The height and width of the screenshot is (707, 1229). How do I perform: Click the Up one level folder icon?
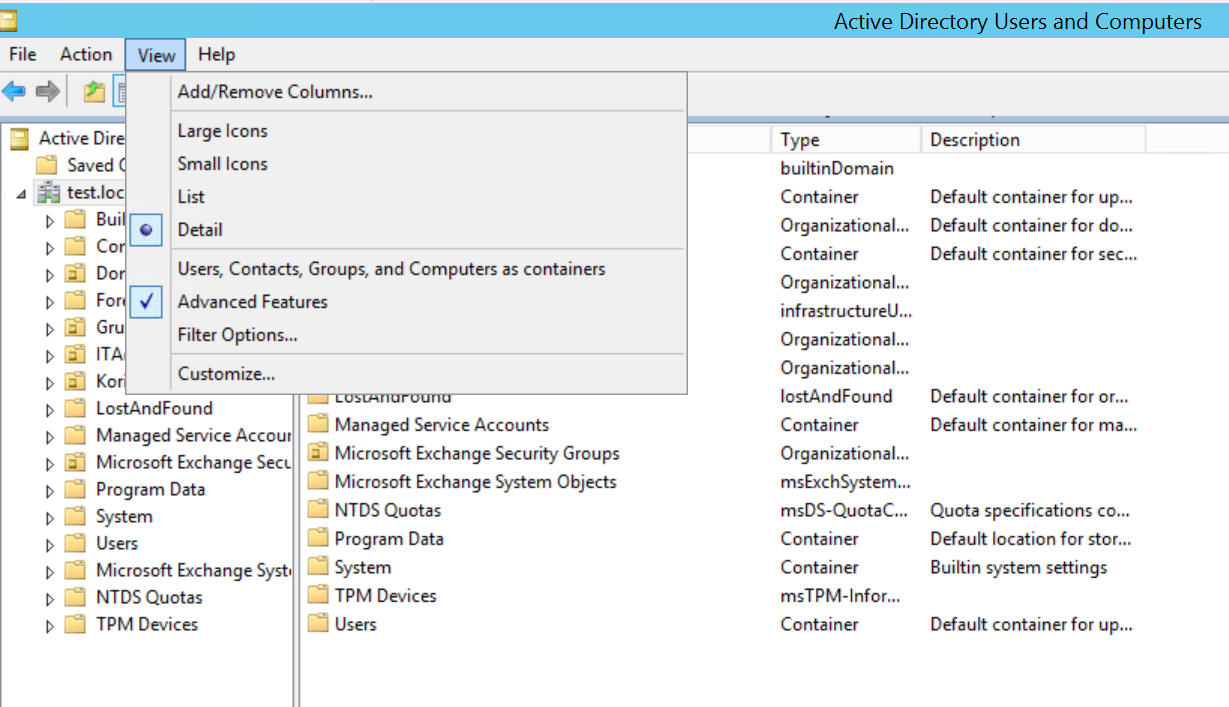[x=94, y=92]
